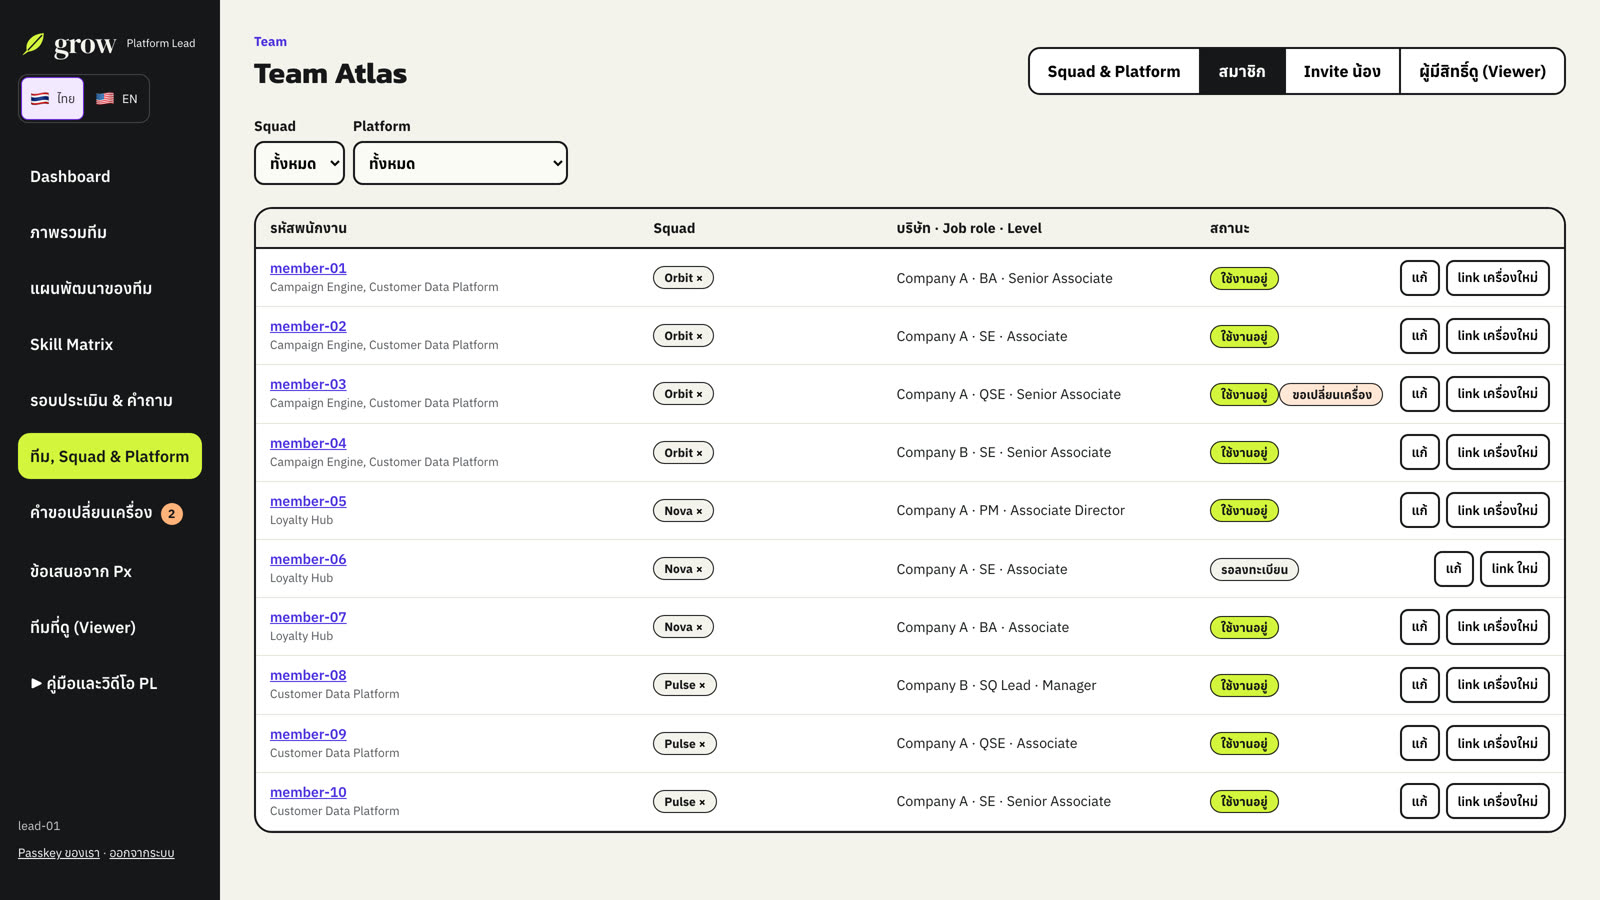Click link เครื่องใหม่ for member-07
The image size is (1600, 900).
[1498, 627]
